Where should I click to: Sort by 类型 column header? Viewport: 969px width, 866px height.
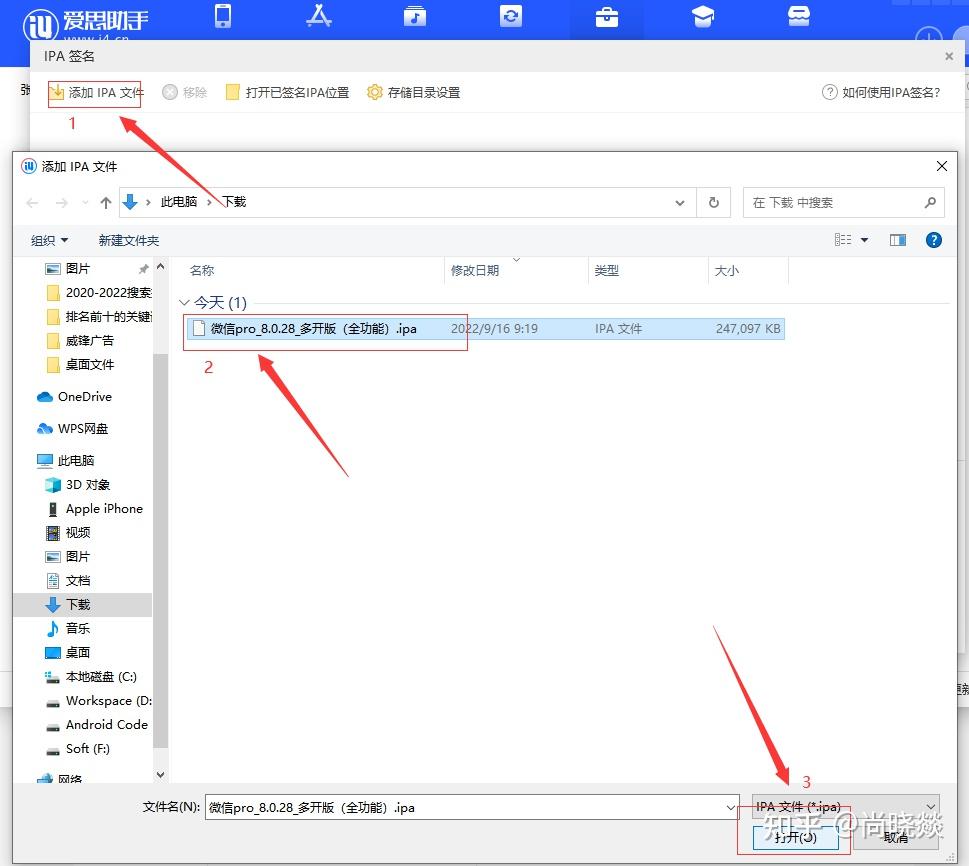(x=606, y=271)
